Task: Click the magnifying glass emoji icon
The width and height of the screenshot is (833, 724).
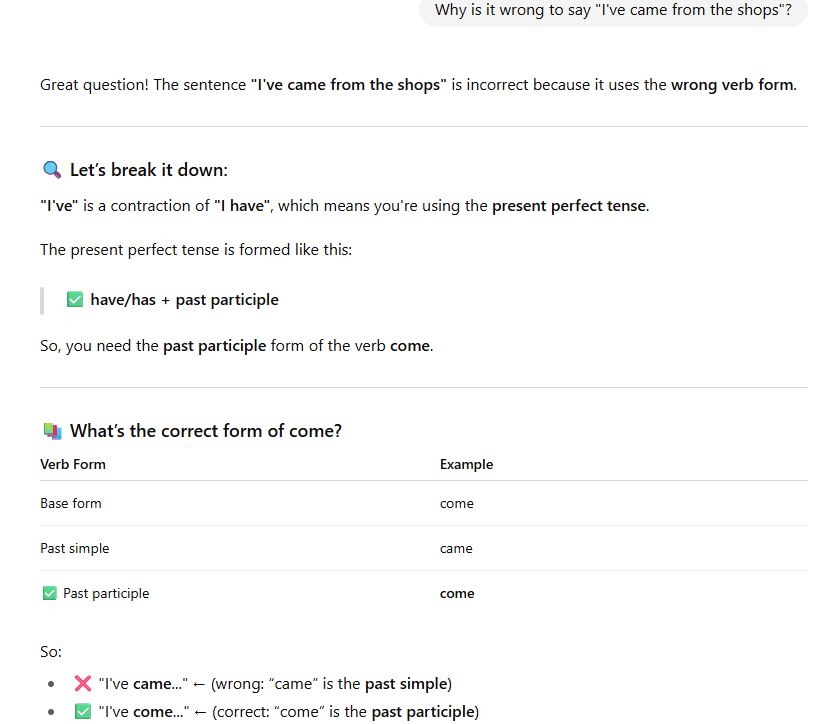Action: [x=52, y=170]
